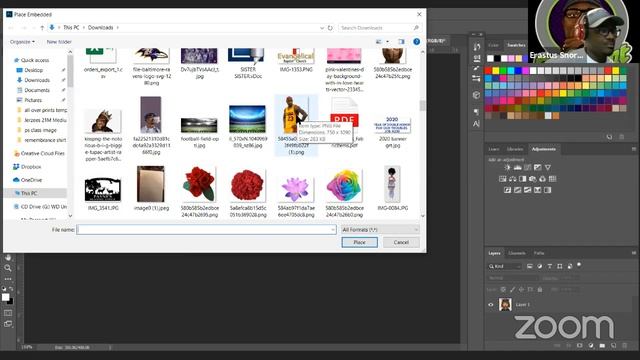Add a Selective Color adjustment
Viewport: 640px width, 360px height.
click(538, 190)
